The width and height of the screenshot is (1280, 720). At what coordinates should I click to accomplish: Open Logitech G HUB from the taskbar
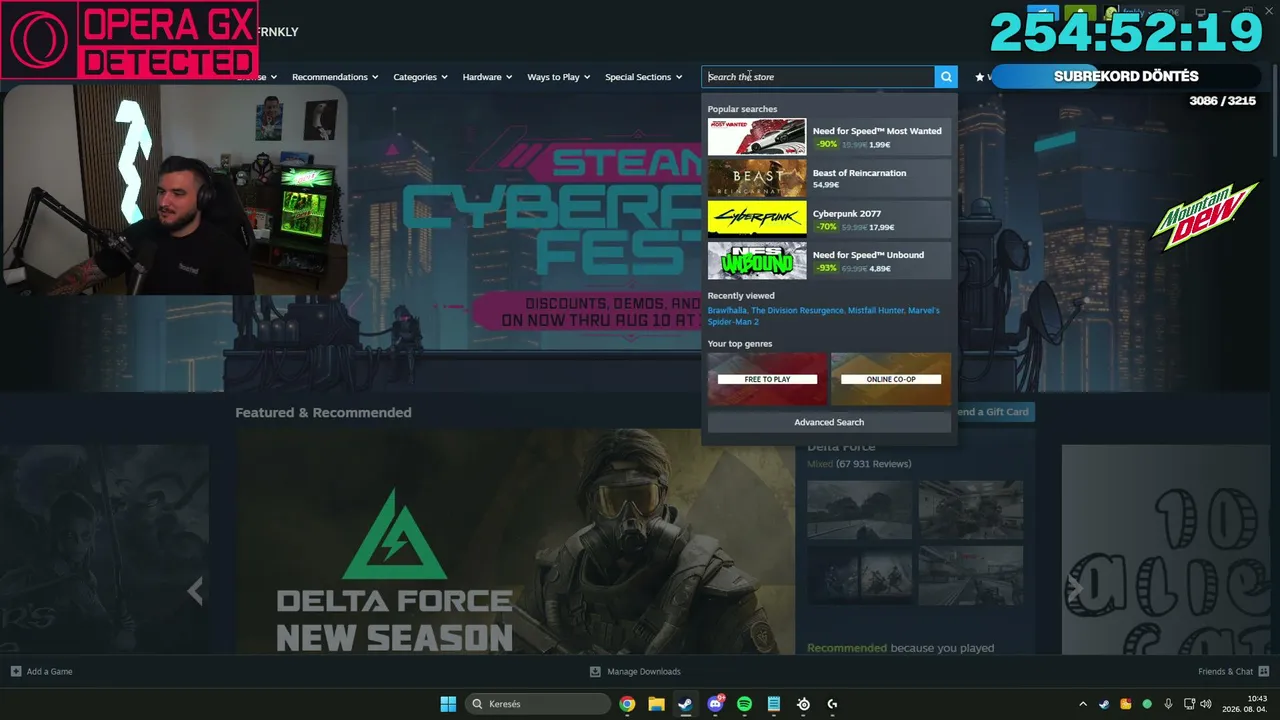point(832,704)
